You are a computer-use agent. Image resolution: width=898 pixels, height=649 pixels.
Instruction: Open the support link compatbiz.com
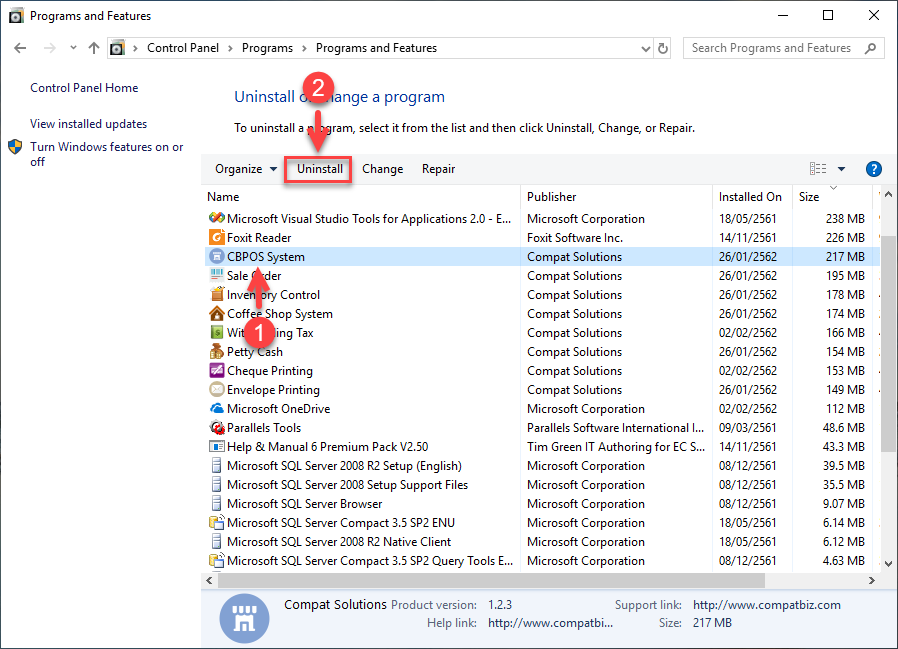coord(766,605)
